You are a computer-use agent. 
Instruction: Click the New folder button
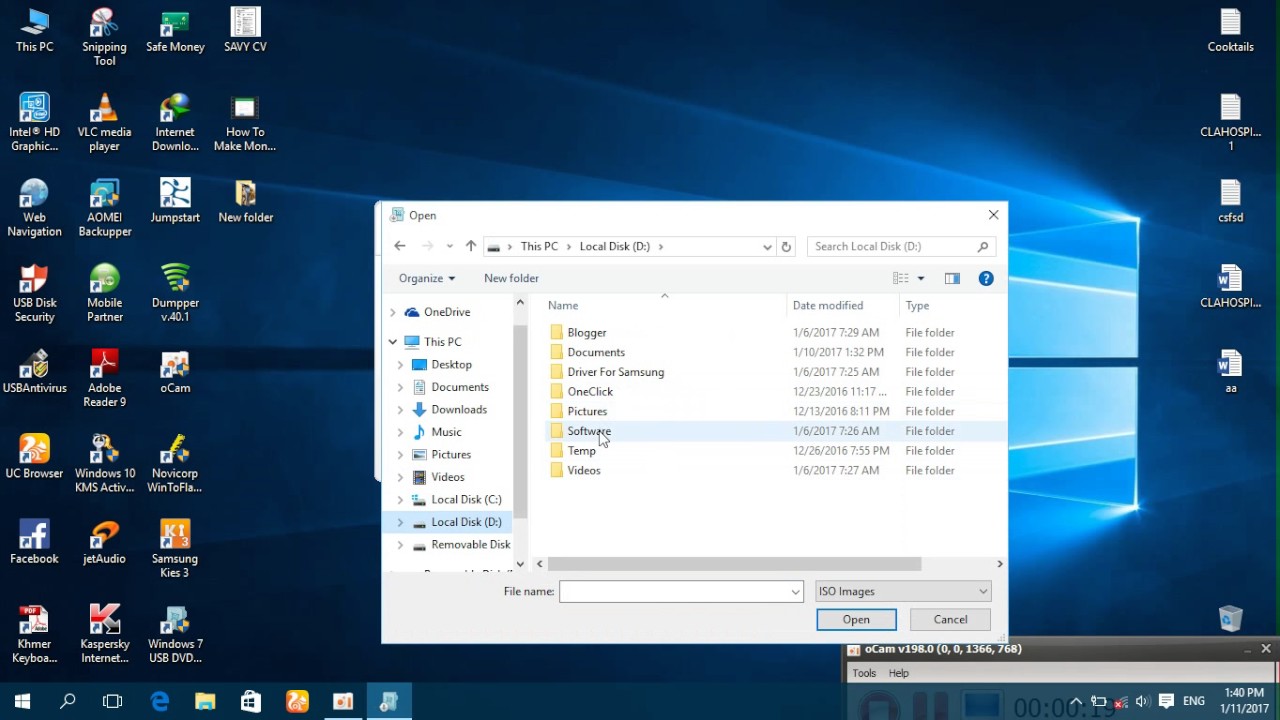511,278
